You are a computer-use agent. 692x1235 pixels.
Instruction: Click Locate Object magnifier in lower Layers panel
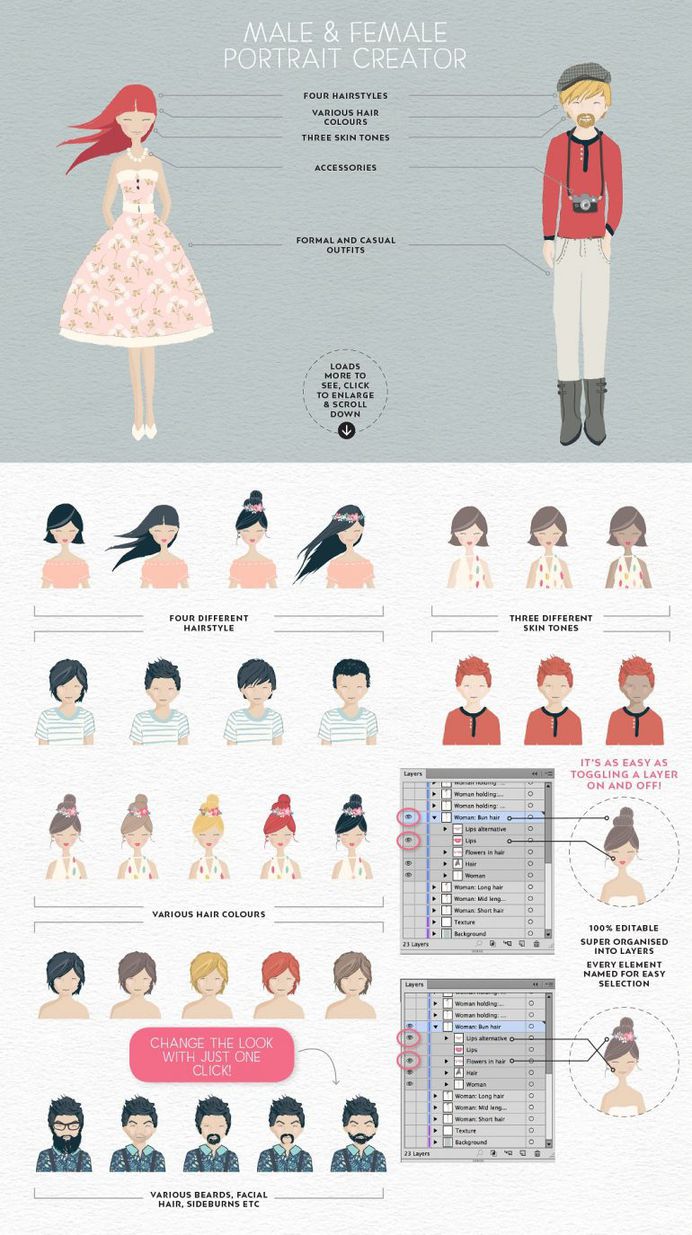[x=480, y=1153]
